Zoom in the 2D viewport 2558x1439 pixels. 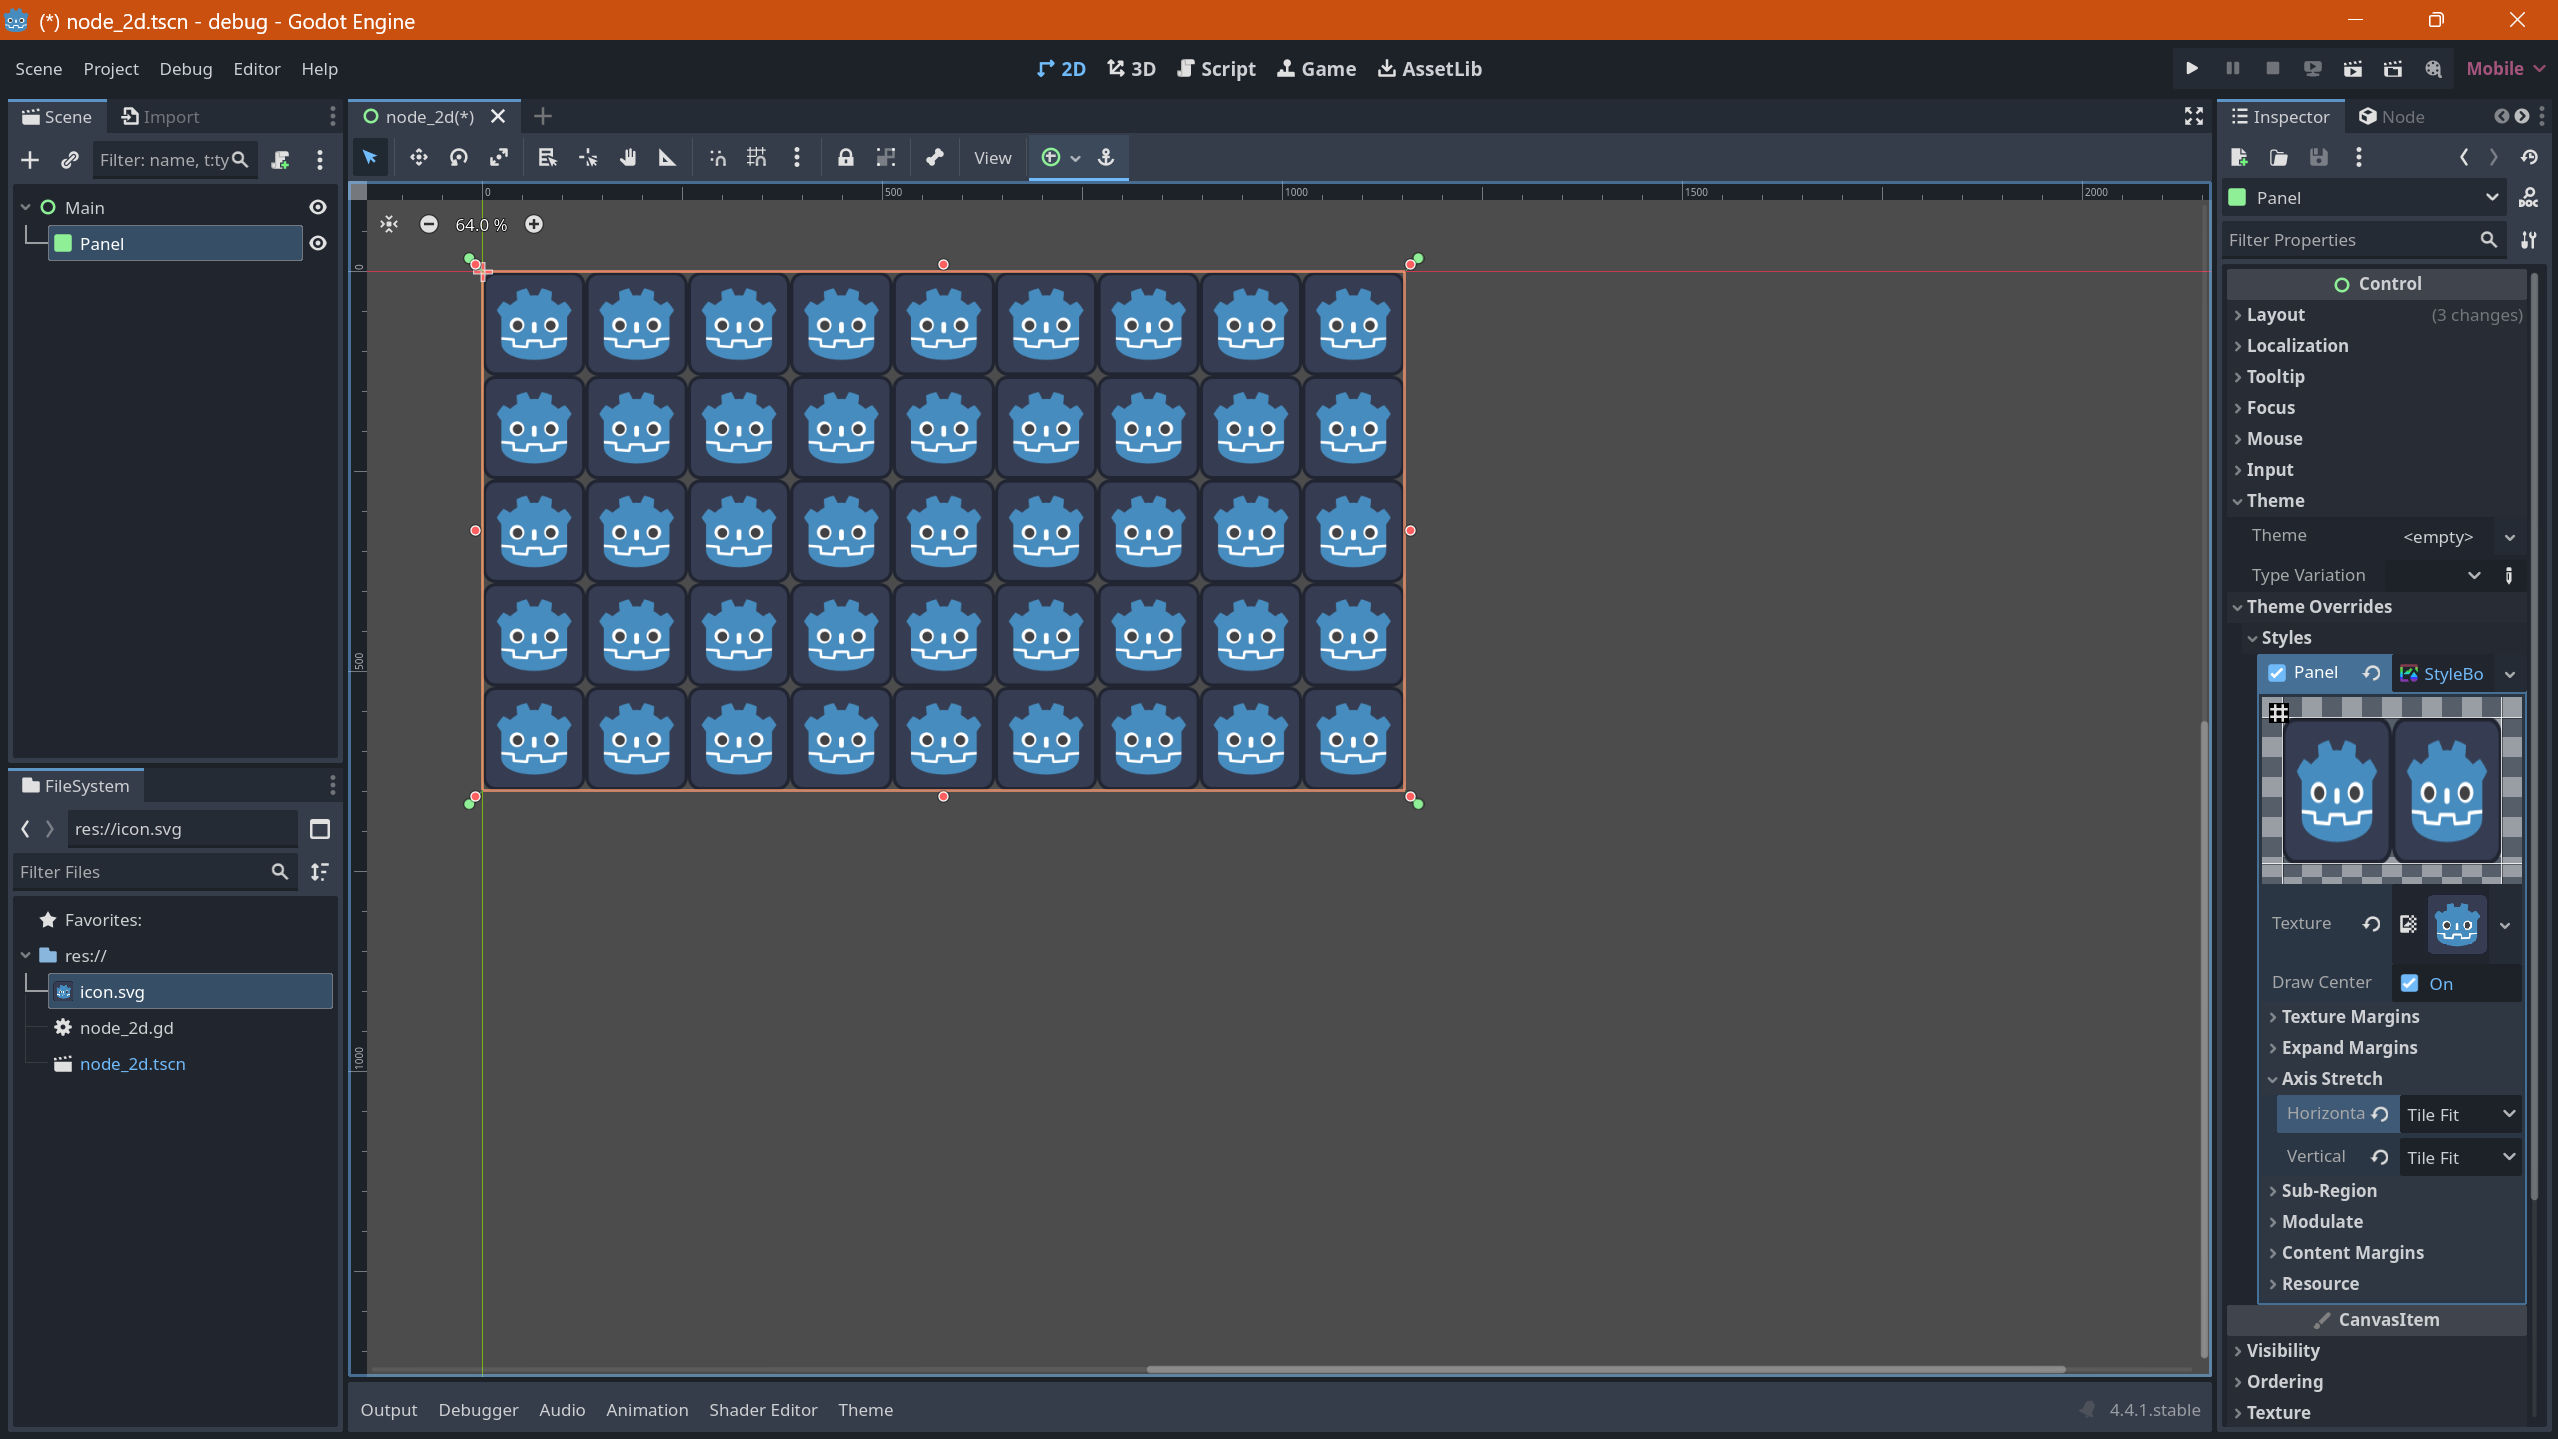534,225
